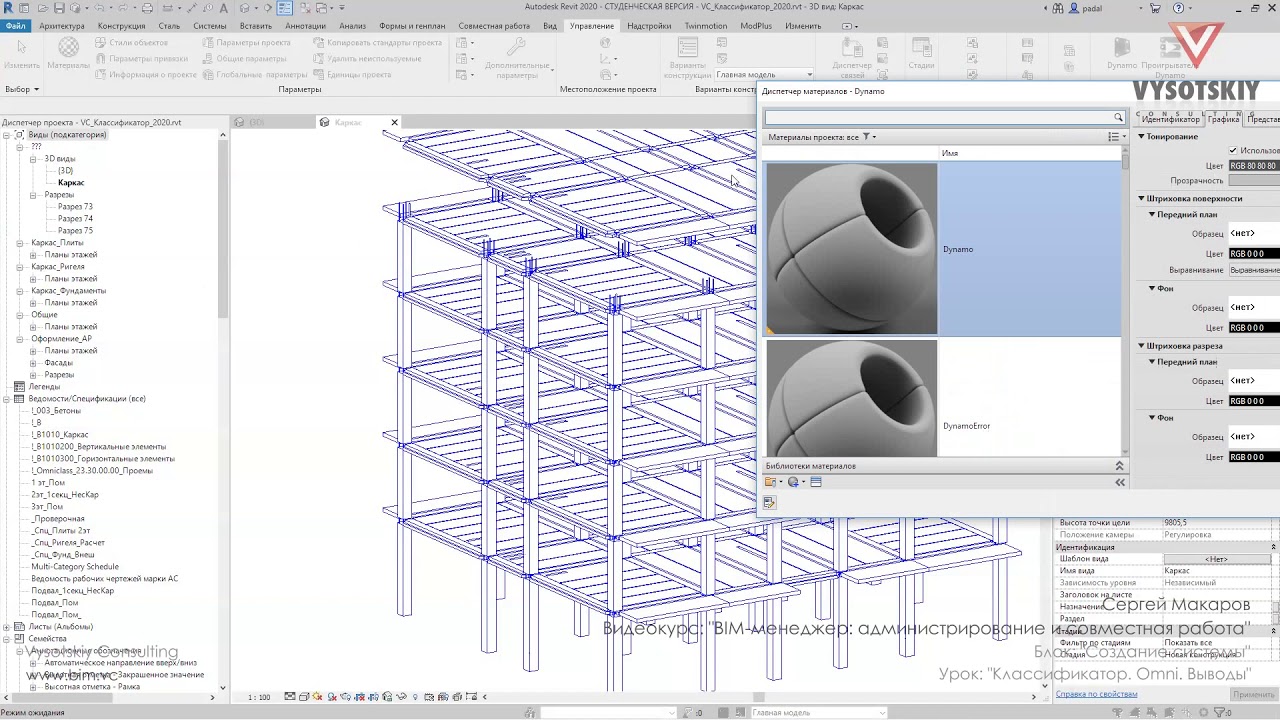Collapse the material editor panel double arrow
Image resolution: width=1280 pixels, height=720 pixels.
1120,482
